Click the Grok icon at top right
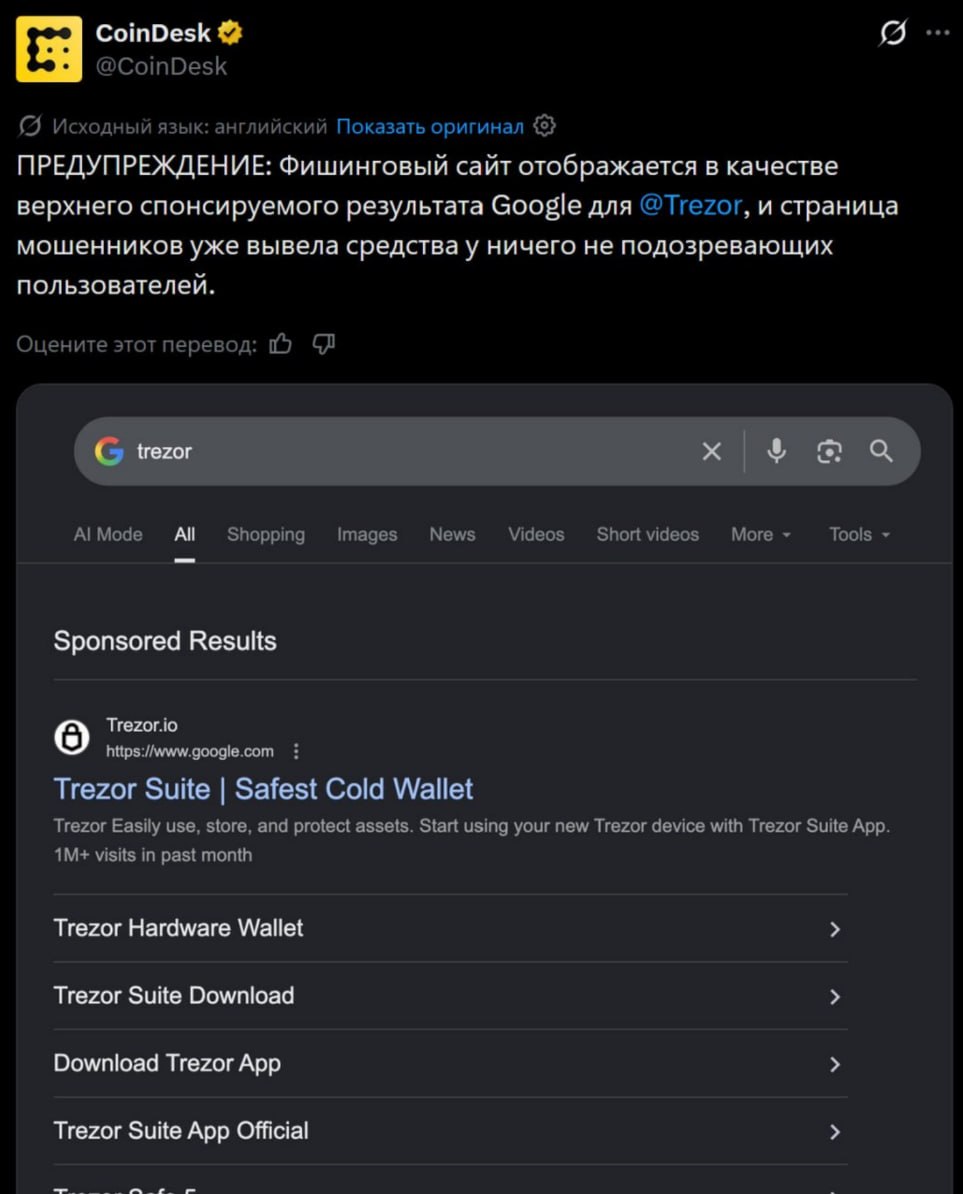The image size is (963, 1194). click(x=892, y=33)
